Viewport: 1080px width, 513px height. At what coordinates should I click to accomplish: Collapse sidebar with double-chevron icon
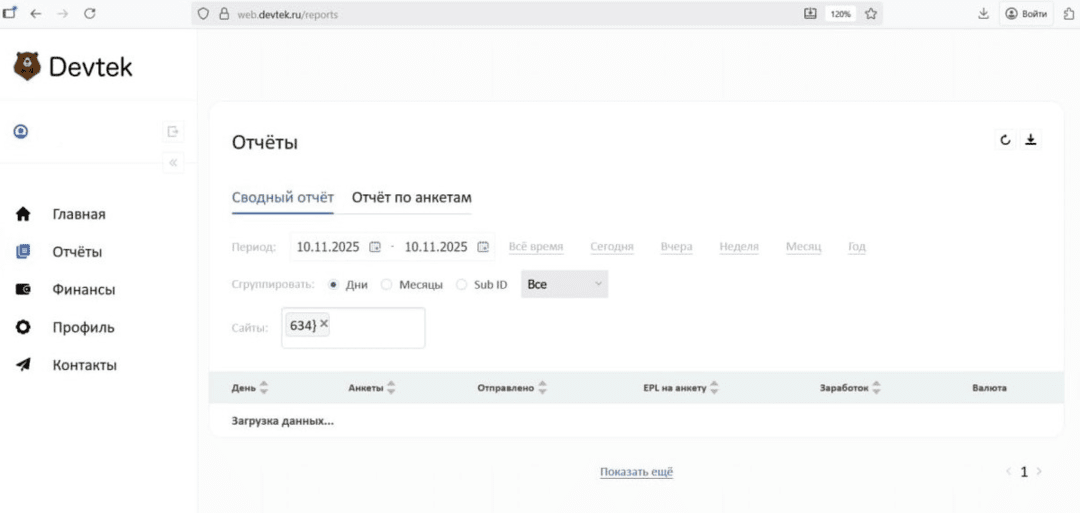[x=173, y=163]
